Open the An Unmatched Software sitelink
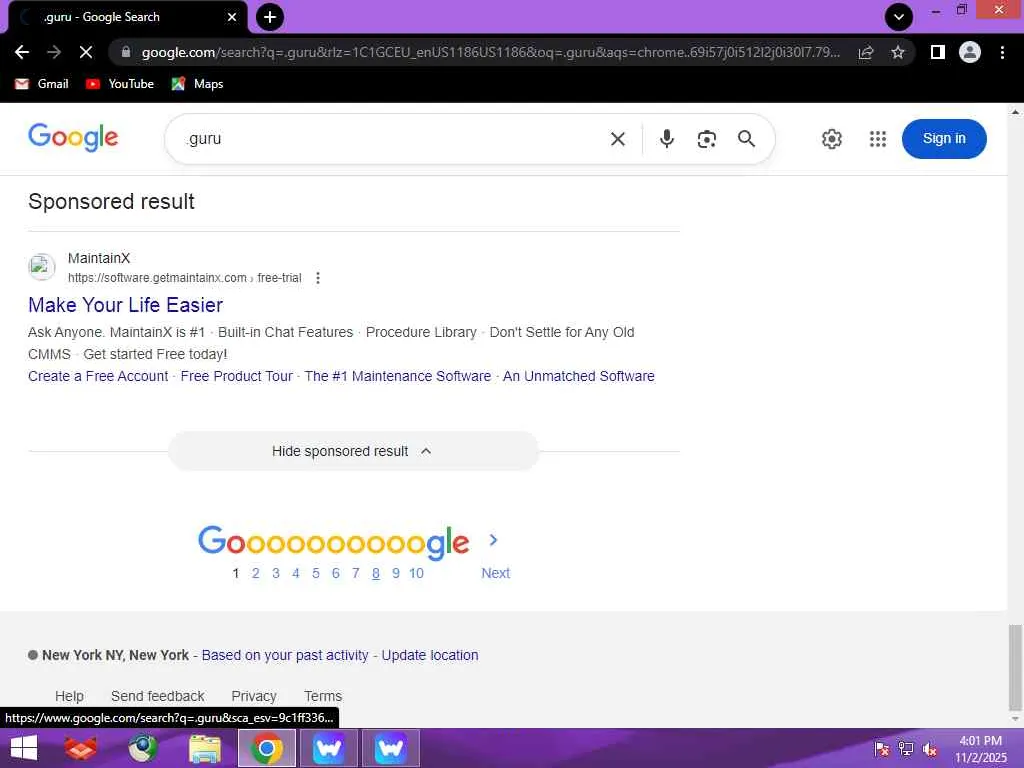Screen dimensions: 1024x768 coord(579,376)
